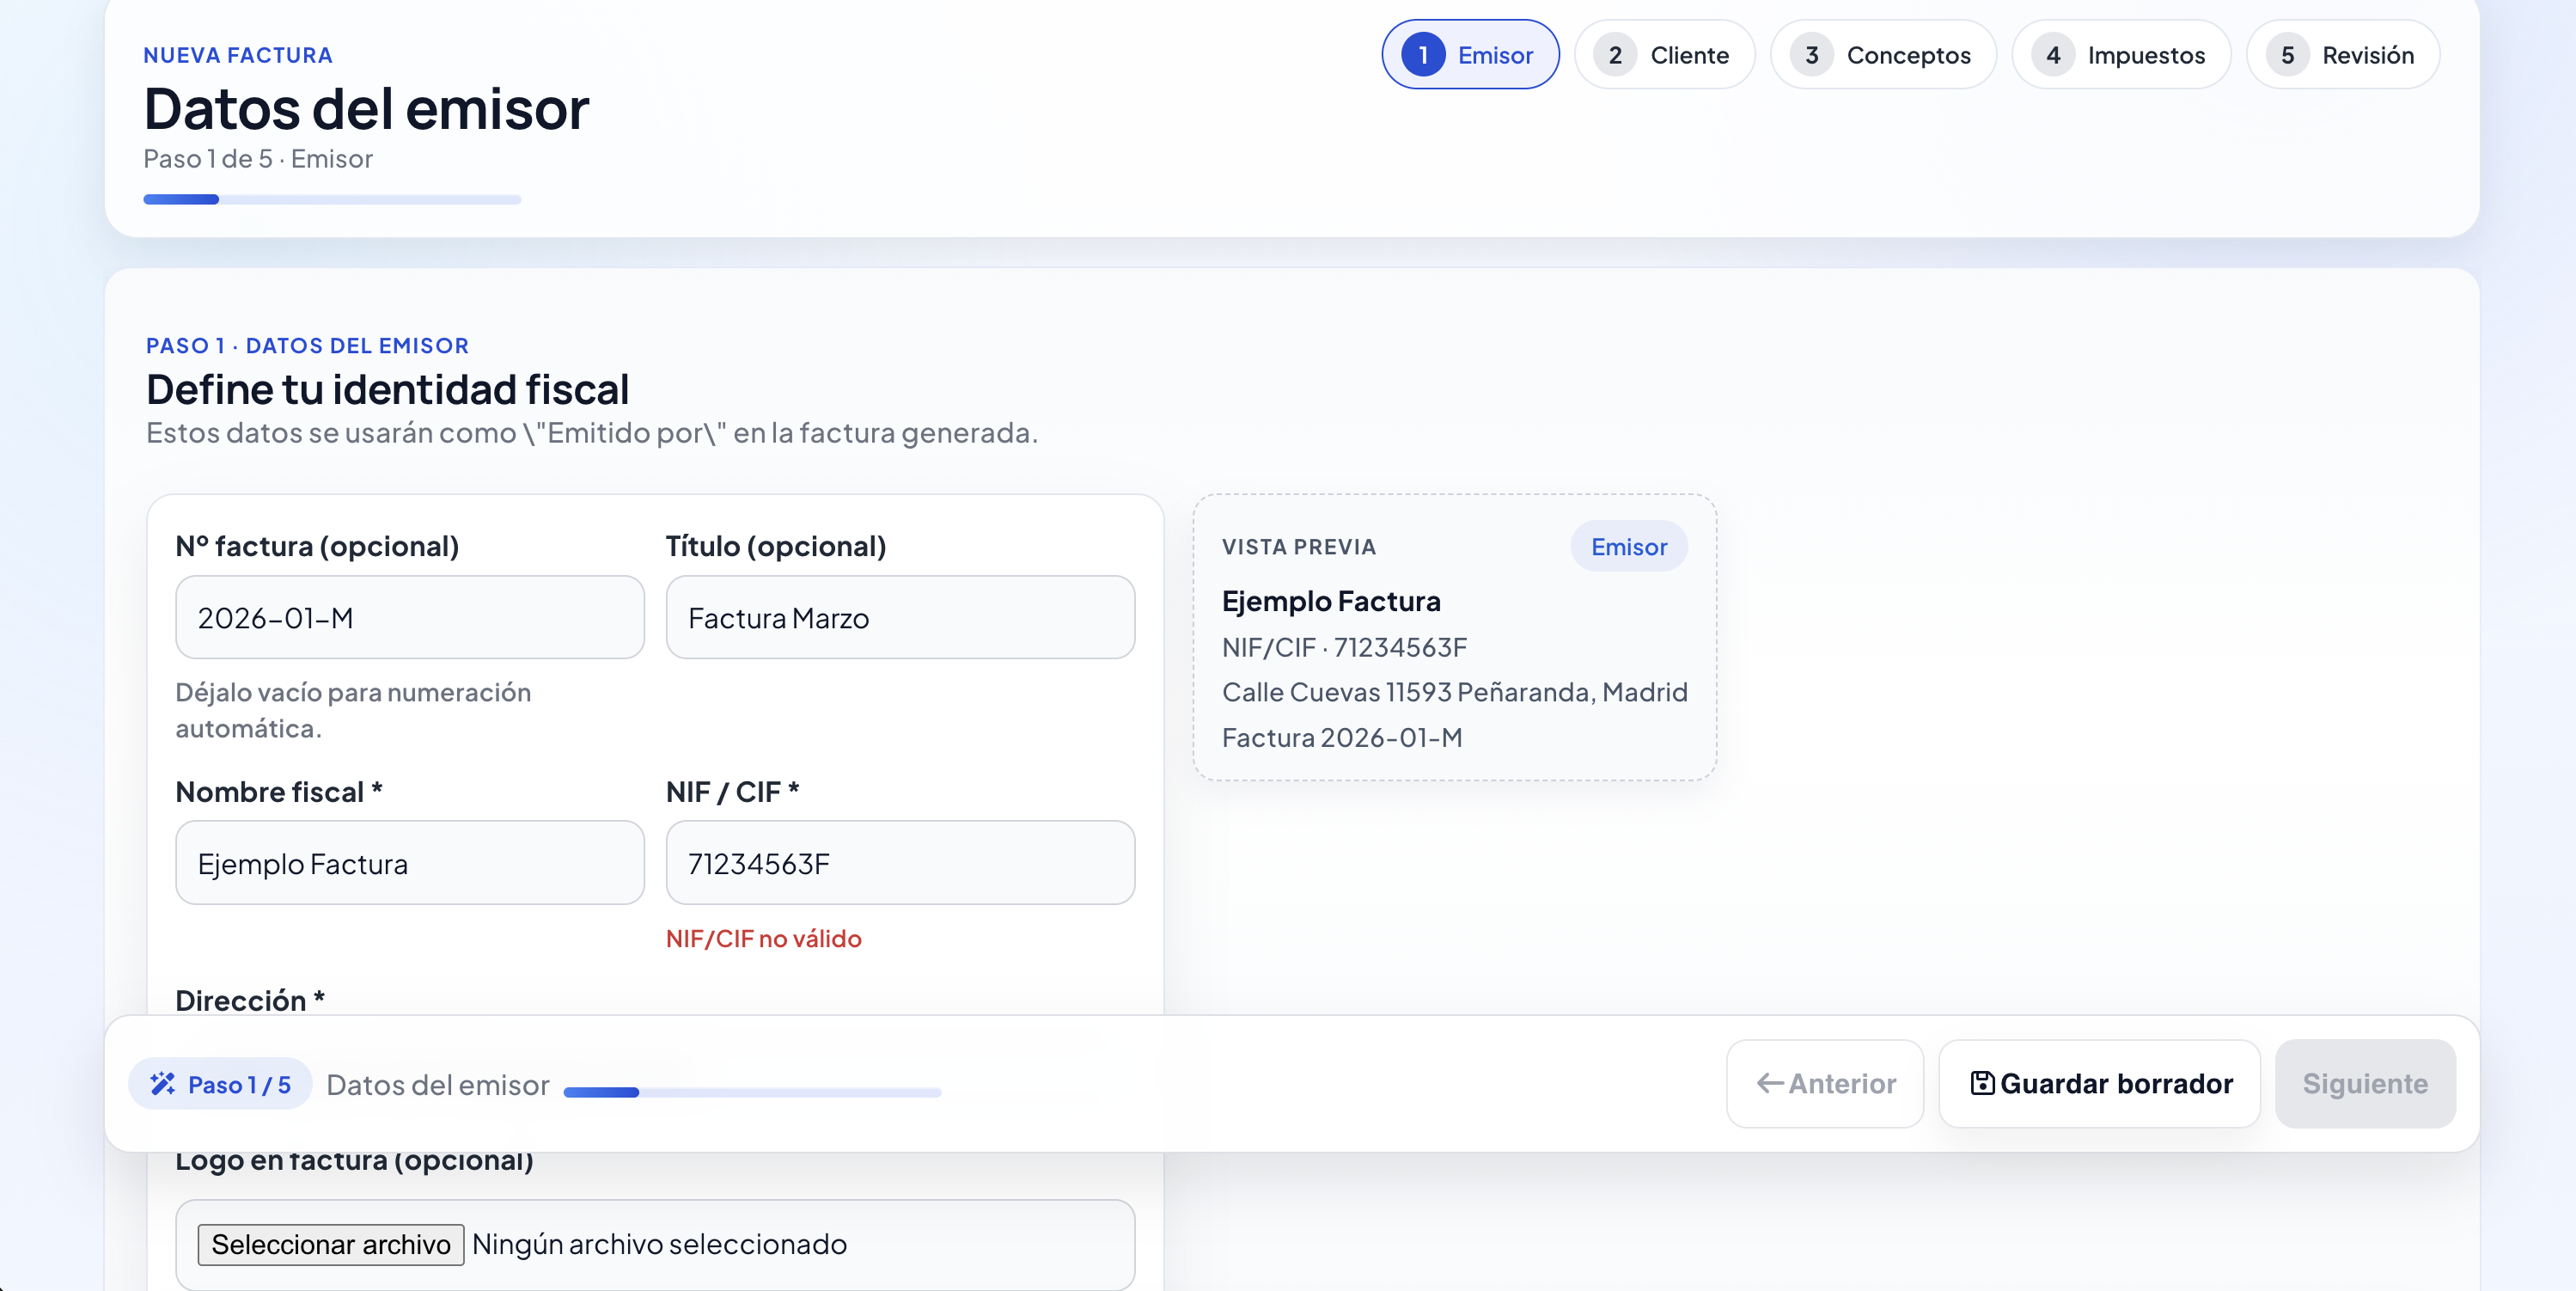
Task: Click the Emisor badge in Vista Previa
Action: click(x=1628, y=547)
